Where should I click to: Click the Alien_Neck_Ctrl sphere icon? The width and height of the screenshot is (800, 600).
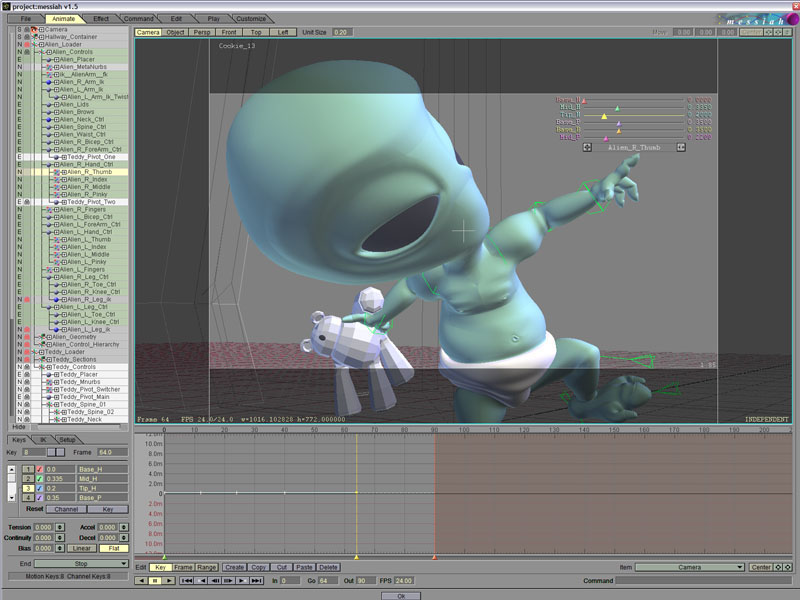[47, 119]
